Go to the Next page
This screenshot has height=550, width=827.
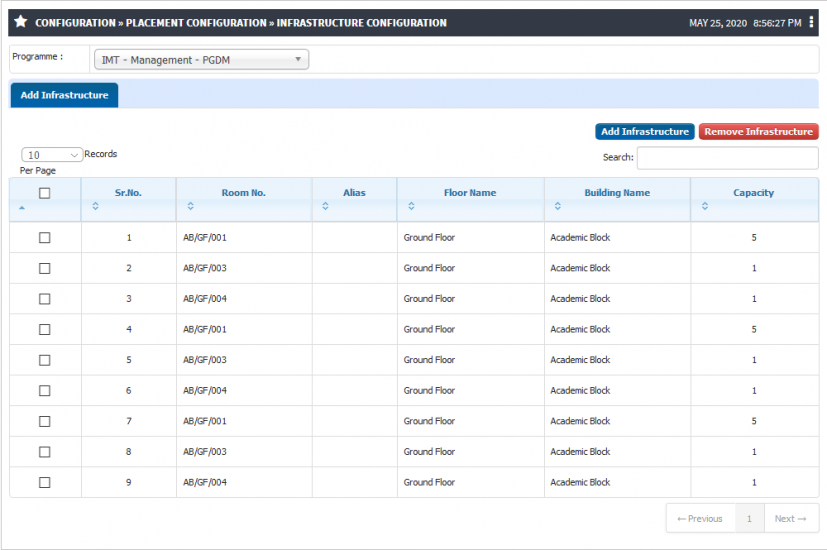791,519
